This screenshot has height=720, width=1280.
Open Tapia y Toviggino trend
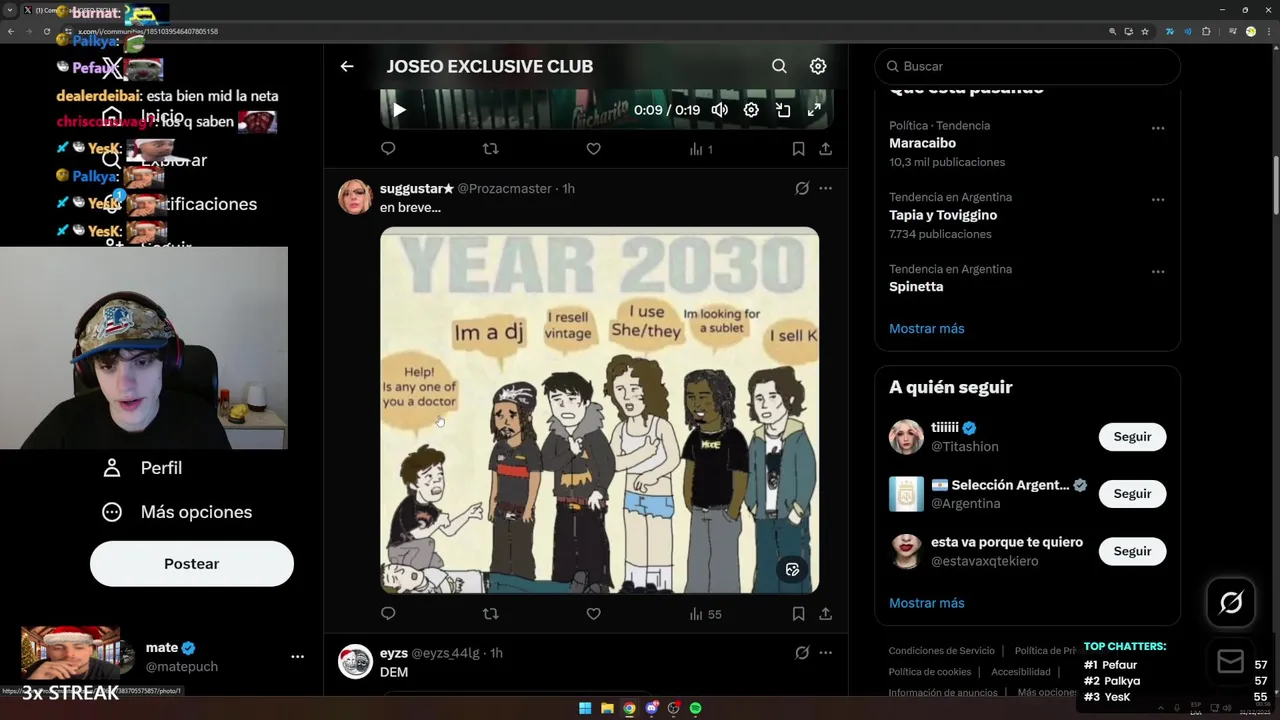[943, 215]
